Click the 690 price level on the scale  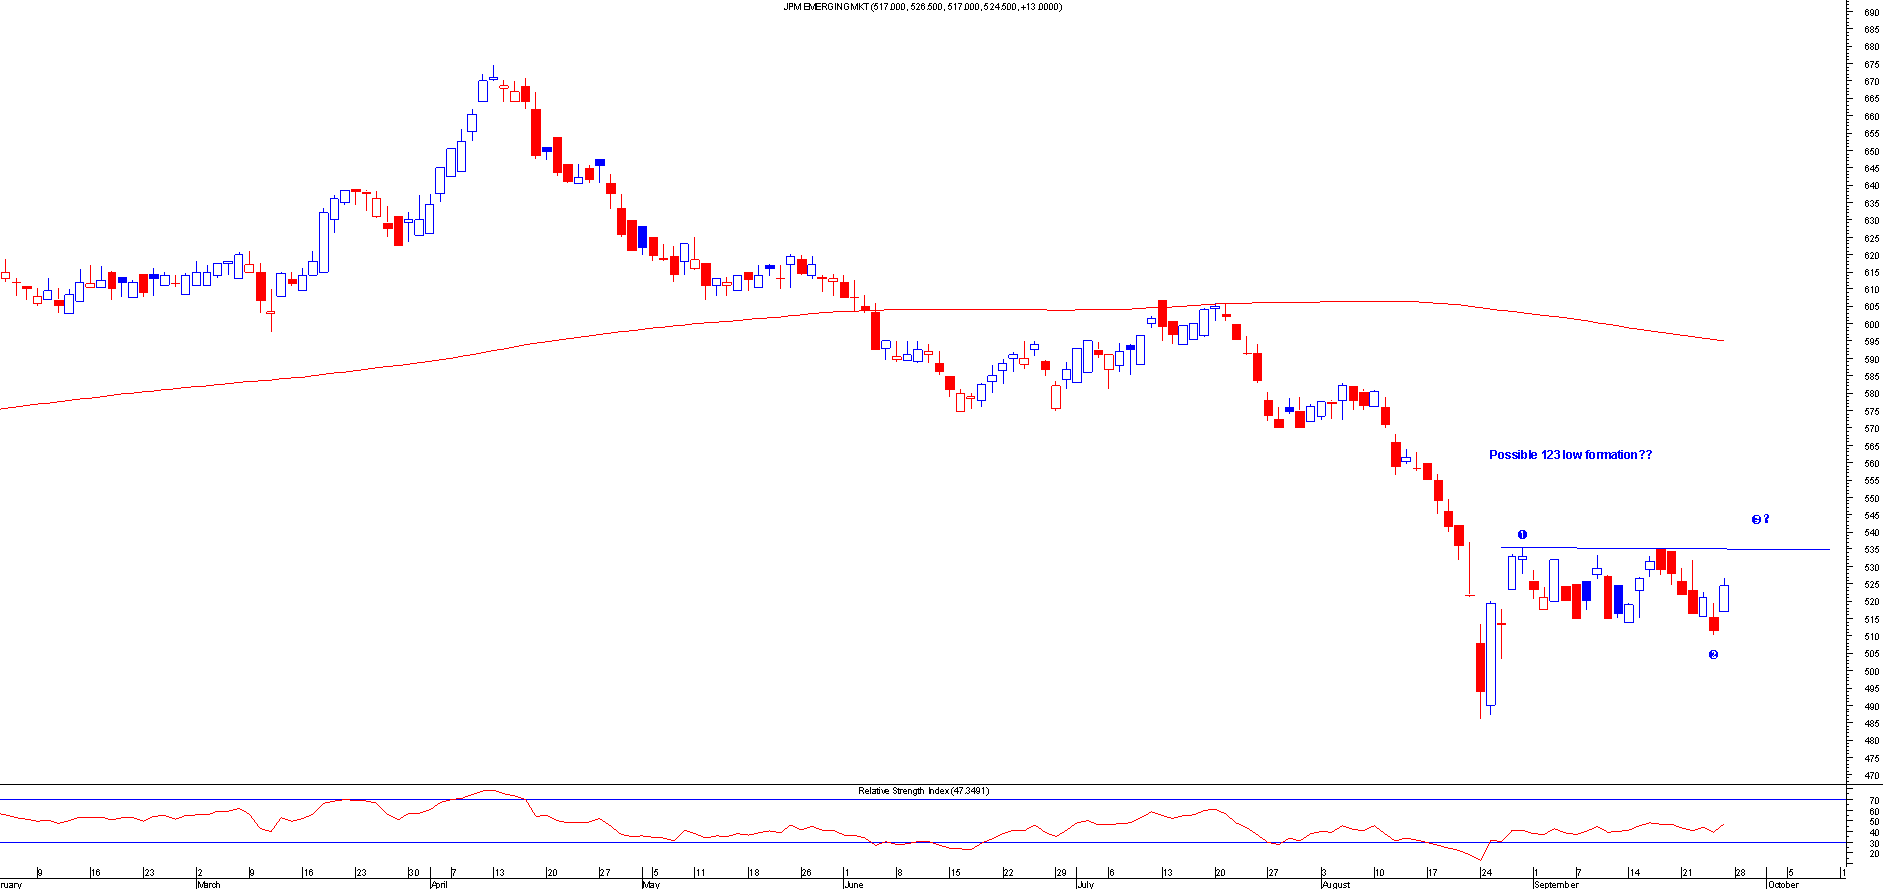[1870, 12]
